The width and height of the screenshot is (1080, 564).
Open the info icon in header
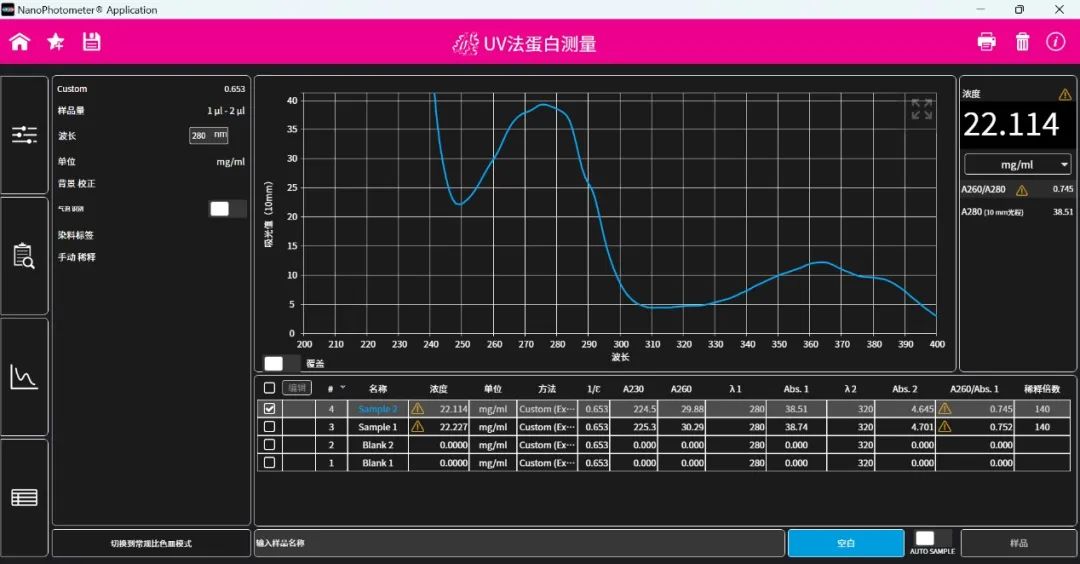pos(1056,42)
